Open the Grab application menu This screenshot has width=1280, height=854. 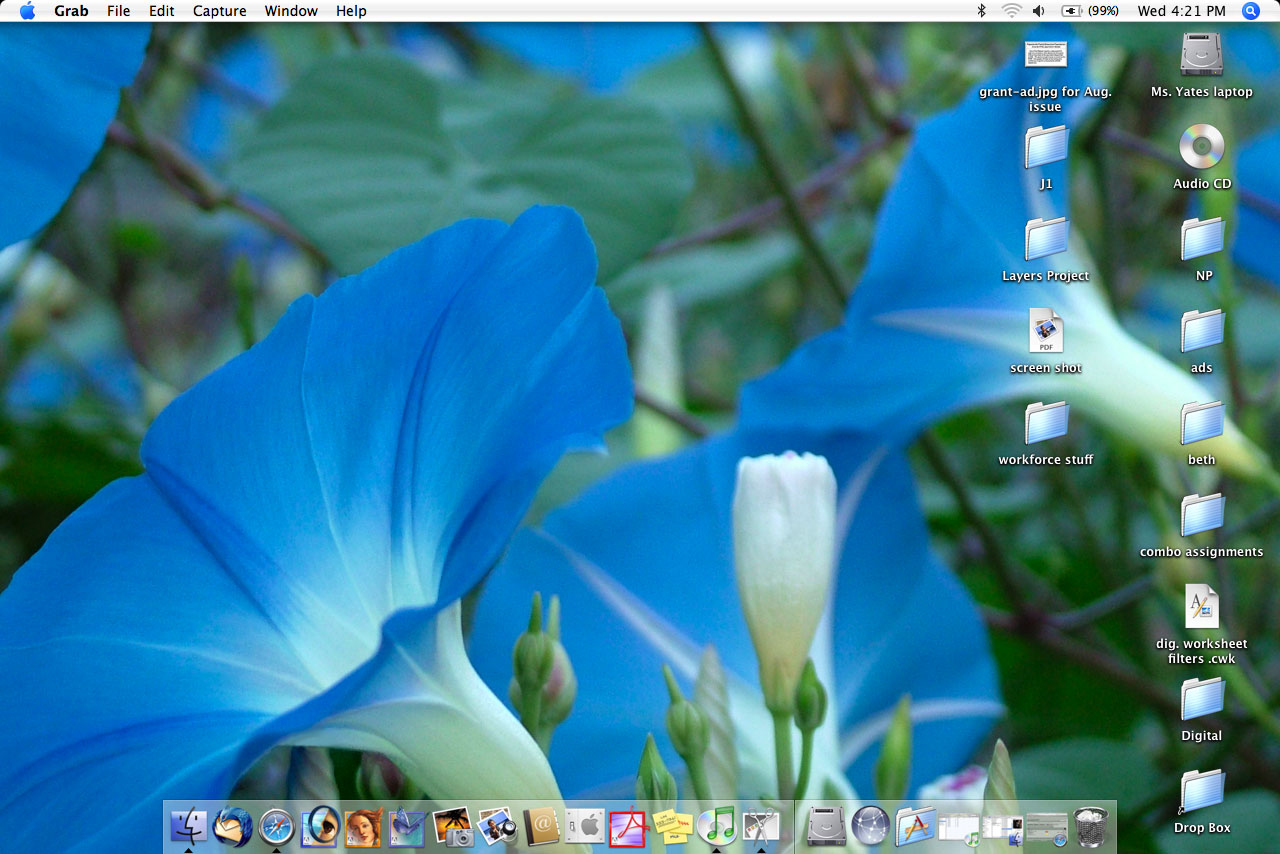[x=71, y=11]
